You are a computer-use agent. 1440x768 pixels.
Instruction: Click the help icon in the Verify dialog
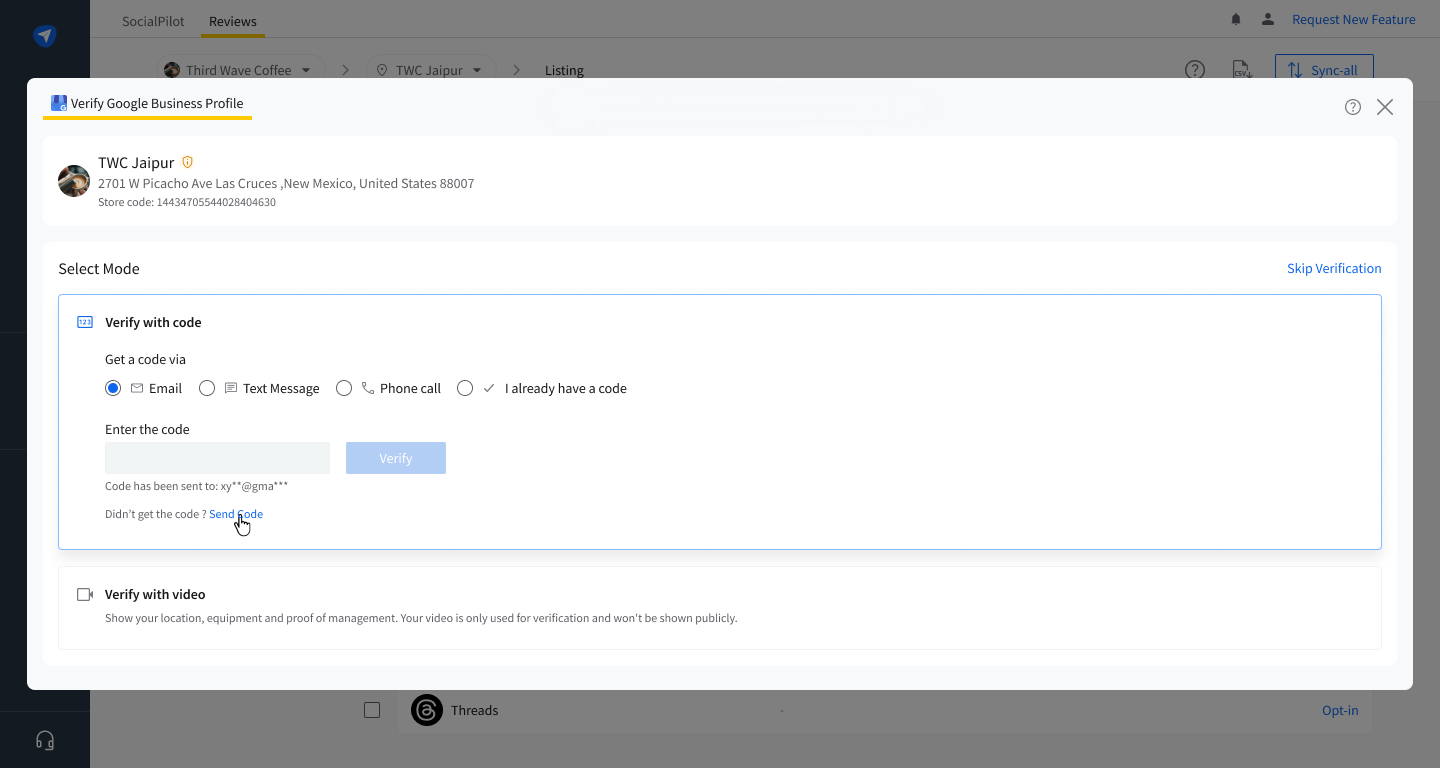pos(1353,107)
